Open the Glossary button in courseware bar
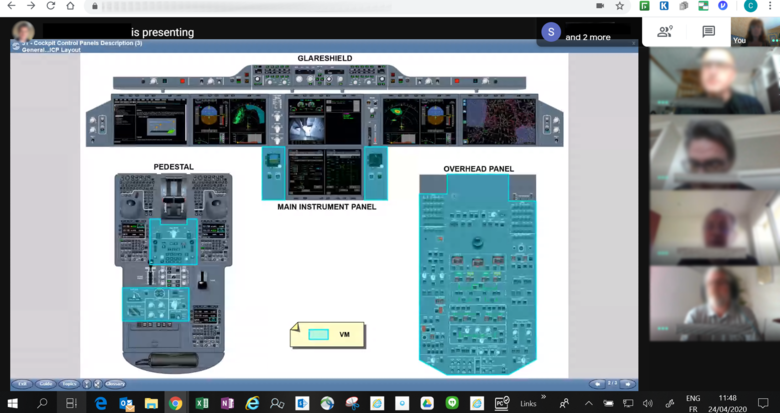The height and width of the screenshot is (413, 780). click(115, 384)
